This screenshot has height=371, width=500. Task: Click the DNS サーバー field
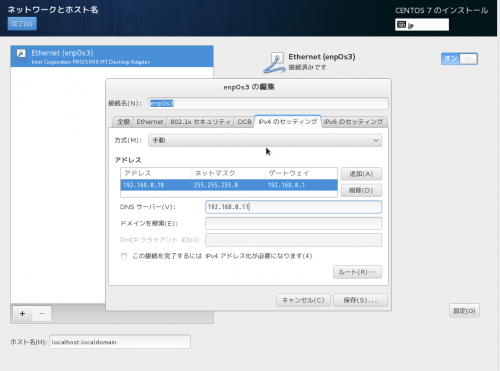293,207
